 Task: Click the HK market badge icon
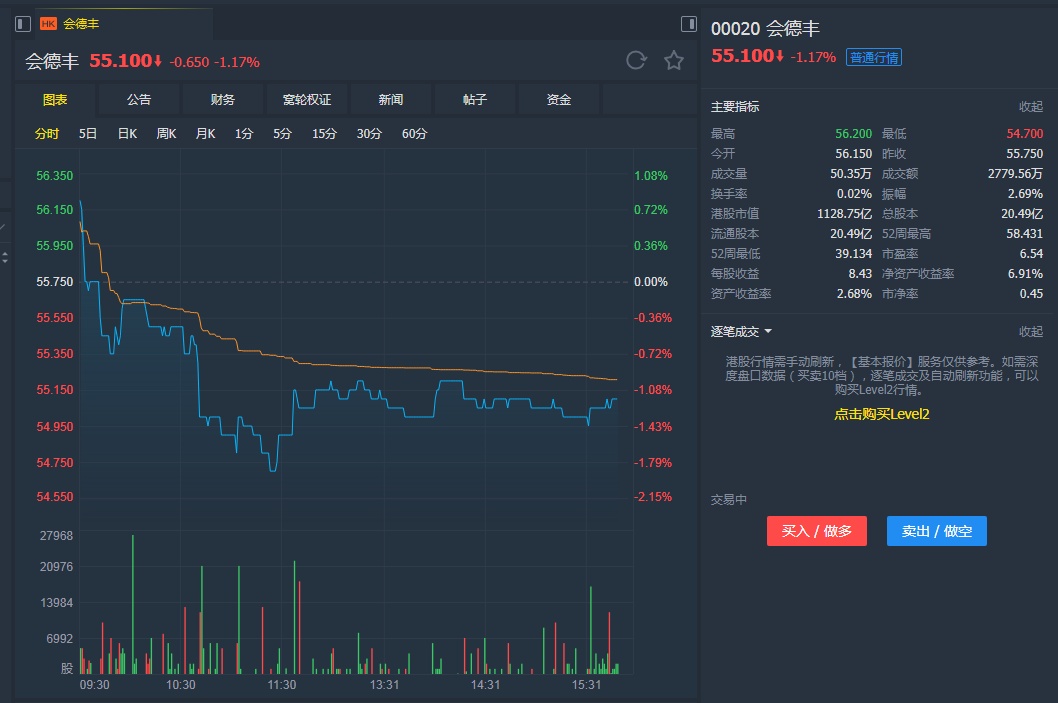coord(48,23)
